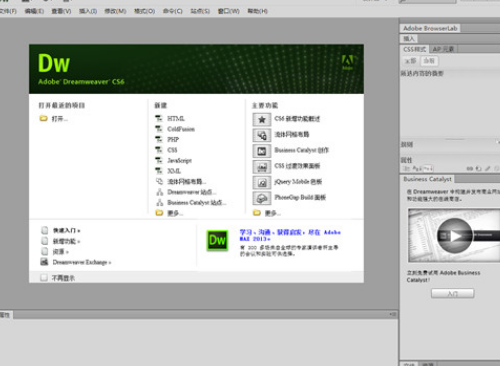Click the Business Catalyst authoring feature icon
This screenshot has height=366, width=500.
point(262,151)
